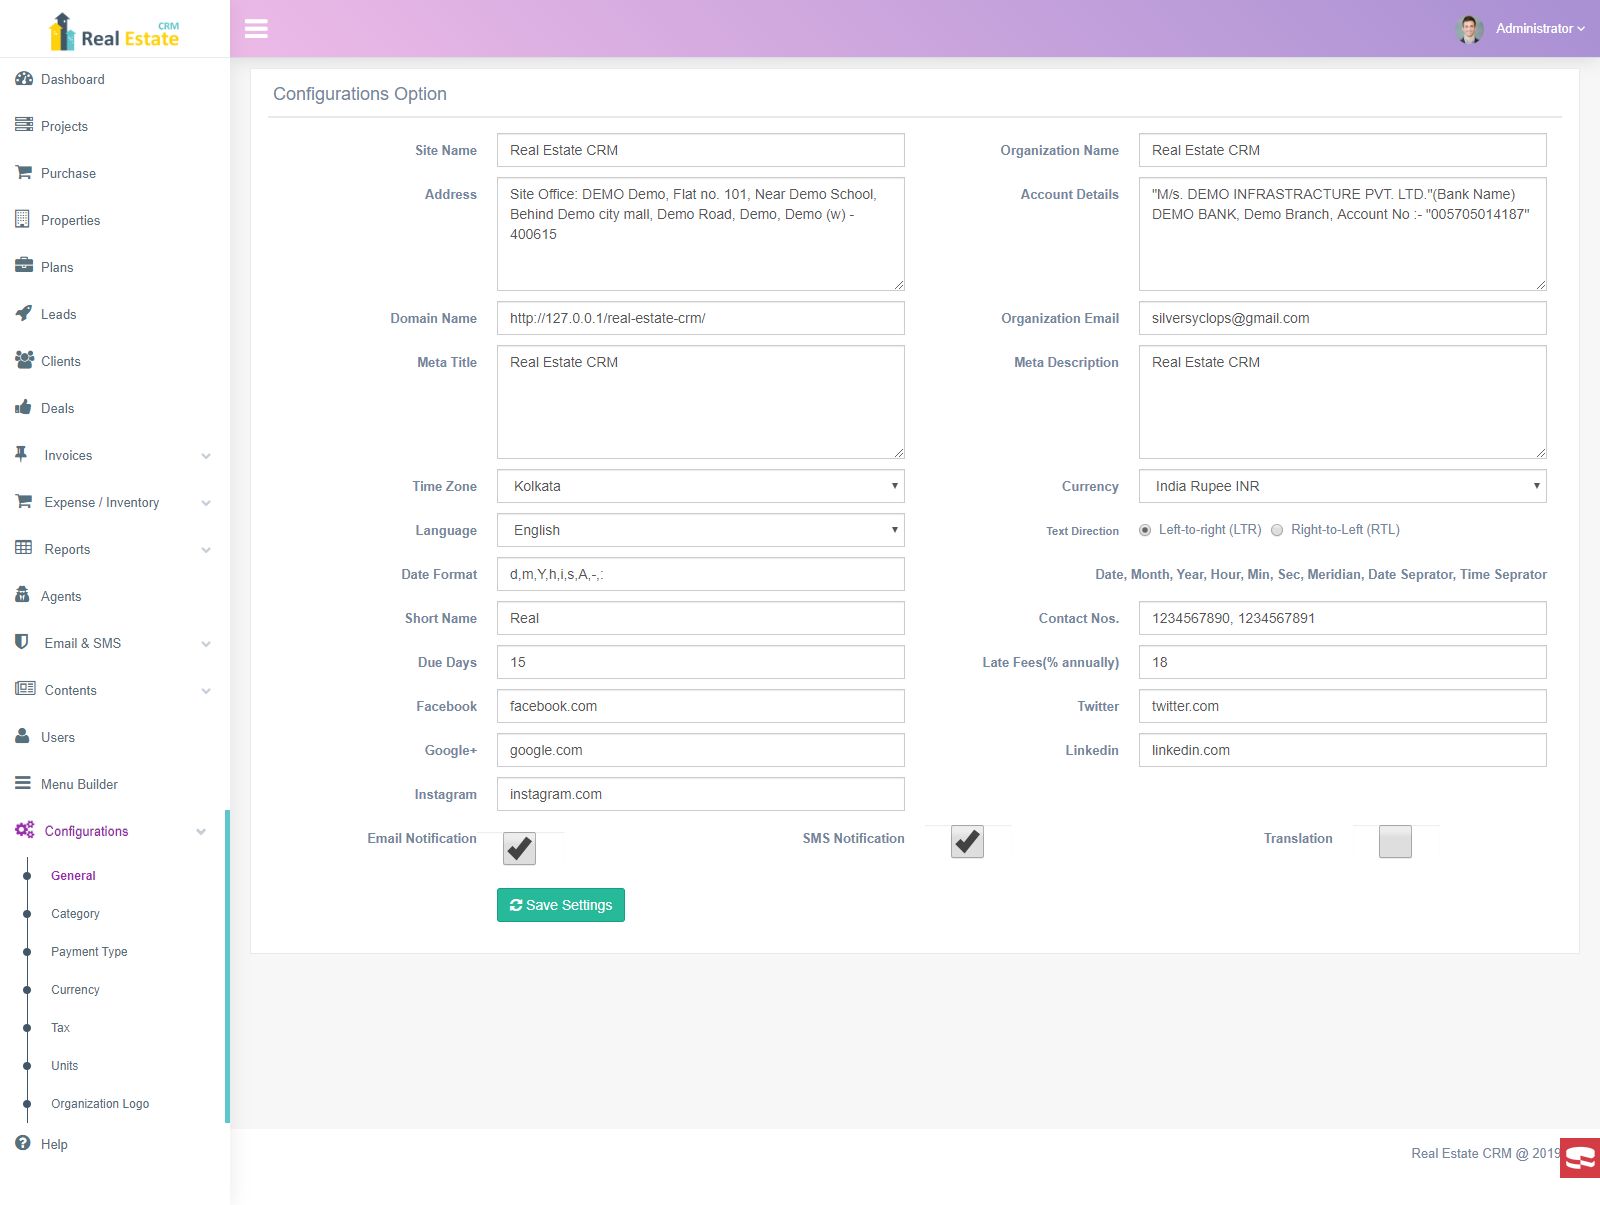Click the Facebook URL input field
This screenshot has height=1205, width=1600.
[x=700, y=706]
